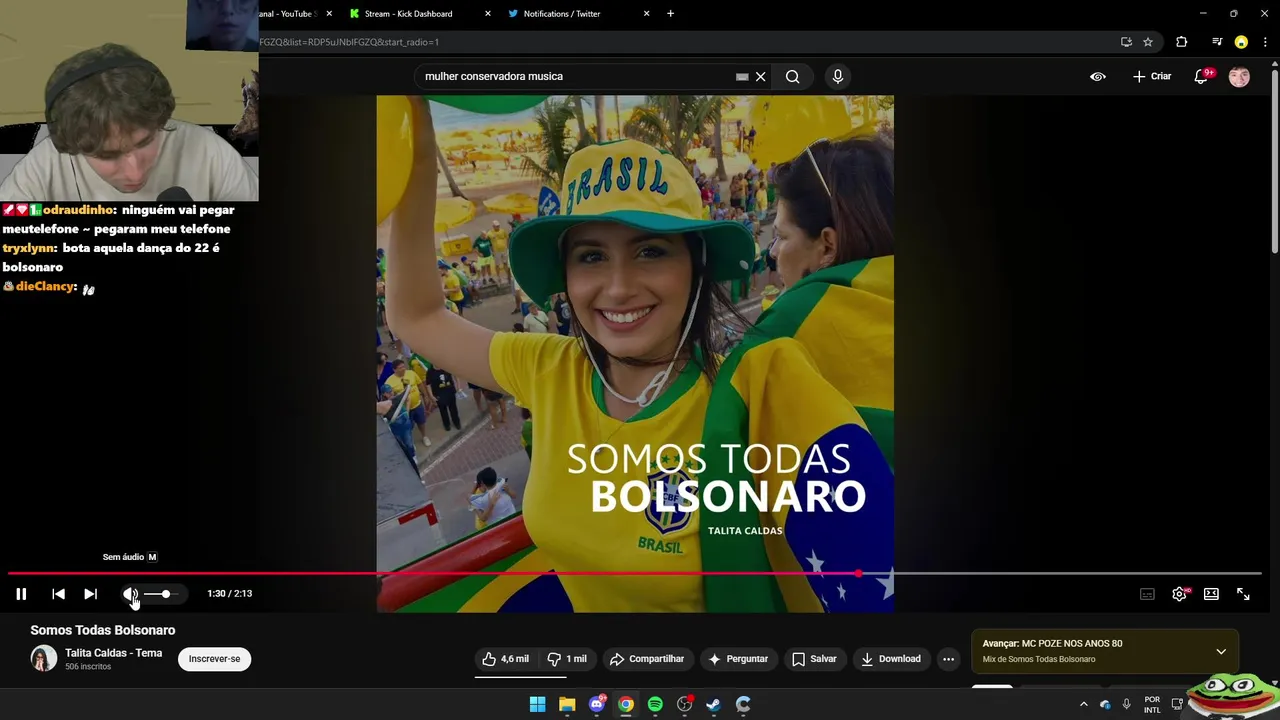Click the eye icon in YouTube header
The height and width of the screenshot is (720, 1280).
[1098, 76]
